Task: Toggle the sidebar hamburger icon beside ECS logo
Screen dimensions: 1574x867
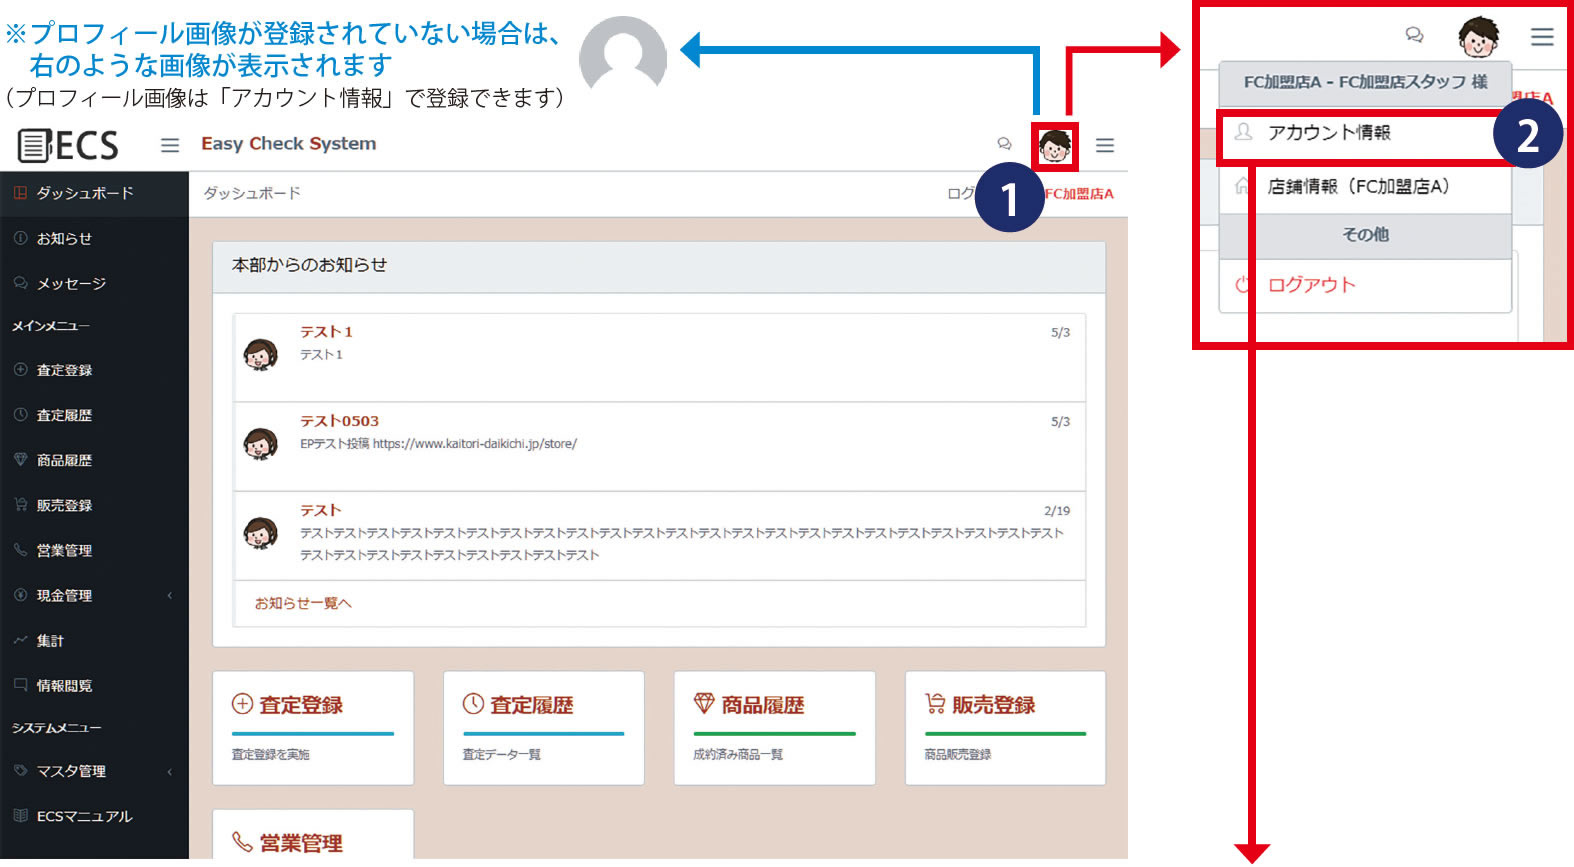Action: coord(170,146)
